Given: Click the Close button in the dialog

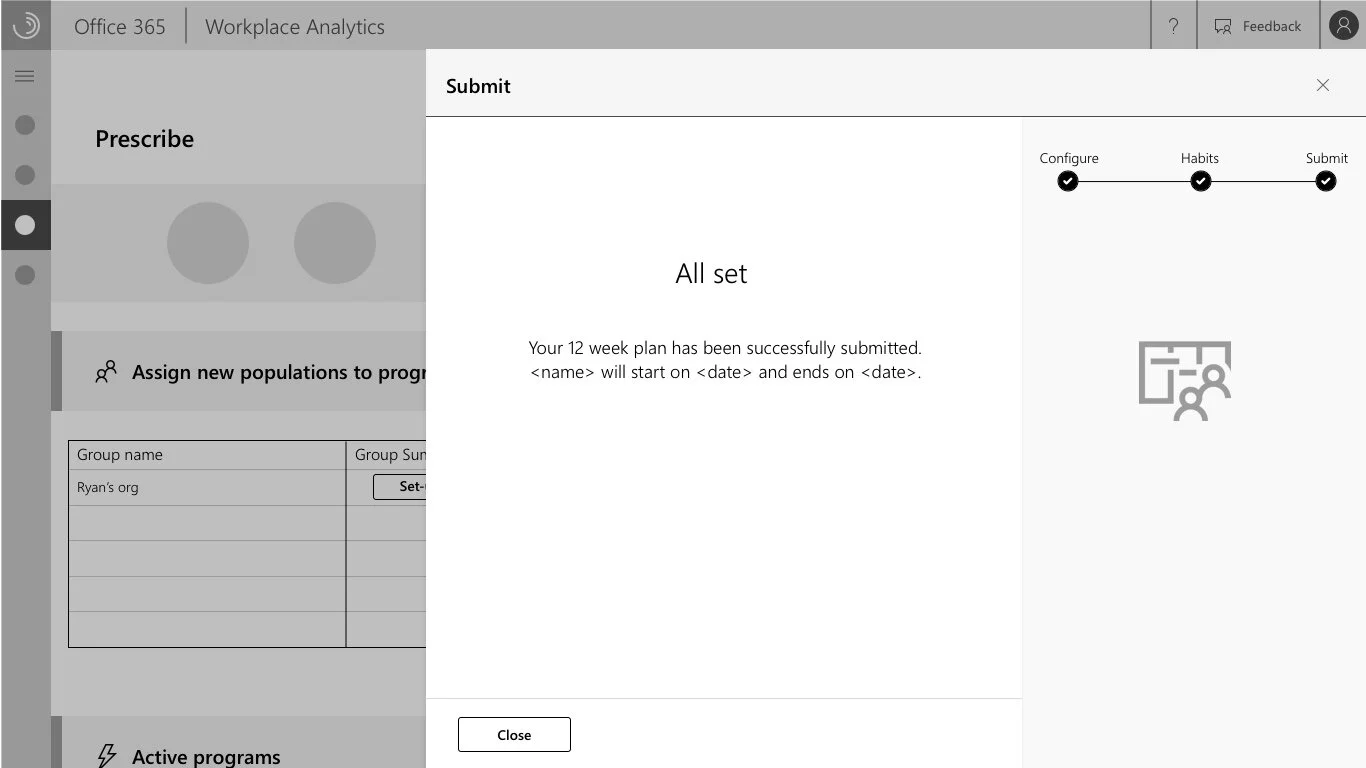Looking at the screenshot, I should tap(514, 734).
